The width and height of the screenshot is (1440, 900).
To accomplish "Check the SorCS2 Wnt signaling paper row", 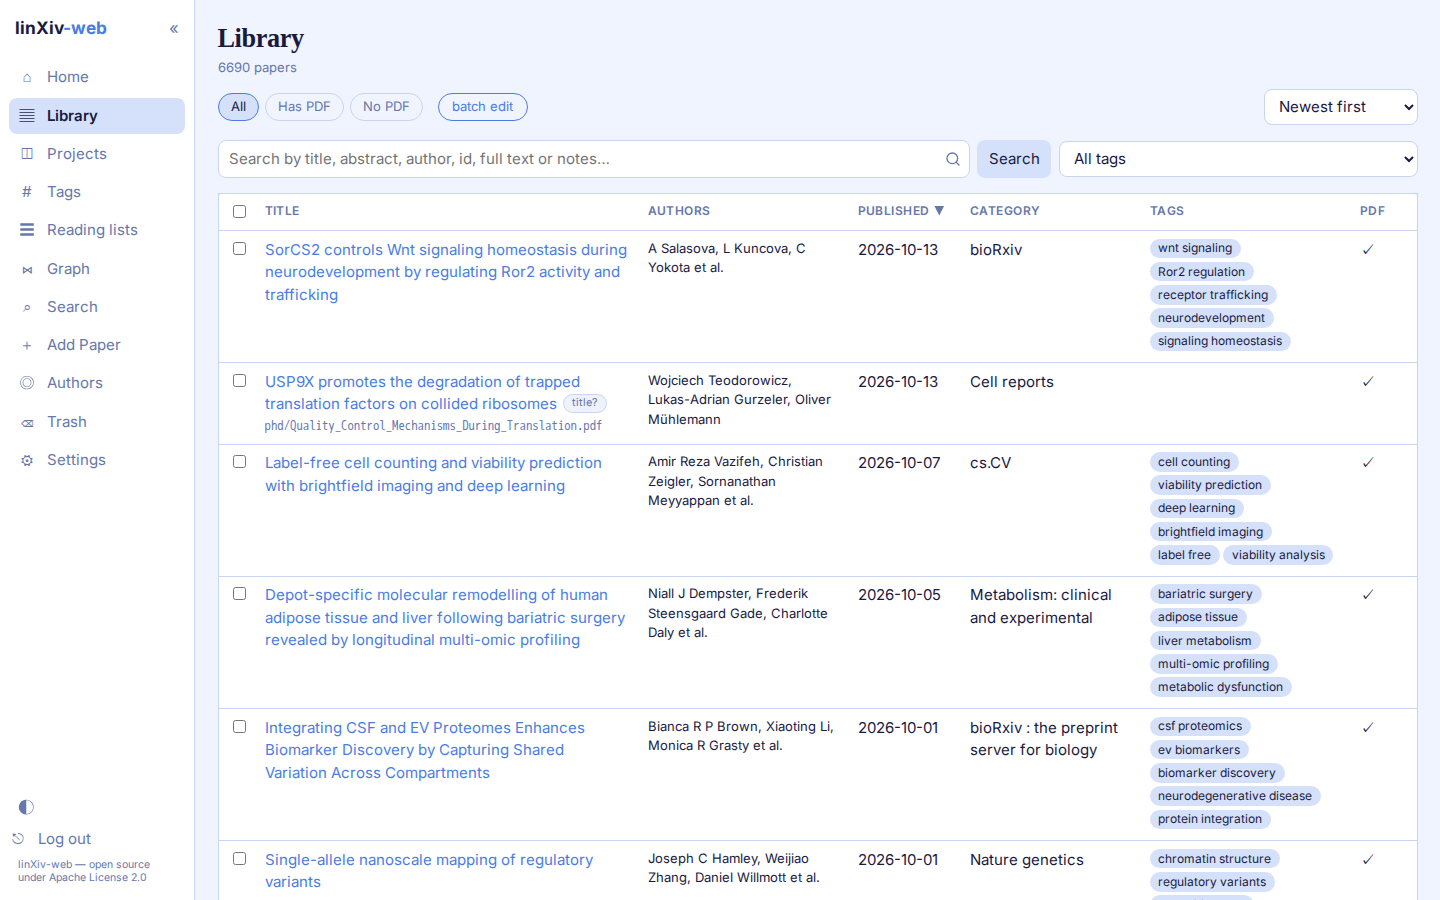I will coord(239,248).
